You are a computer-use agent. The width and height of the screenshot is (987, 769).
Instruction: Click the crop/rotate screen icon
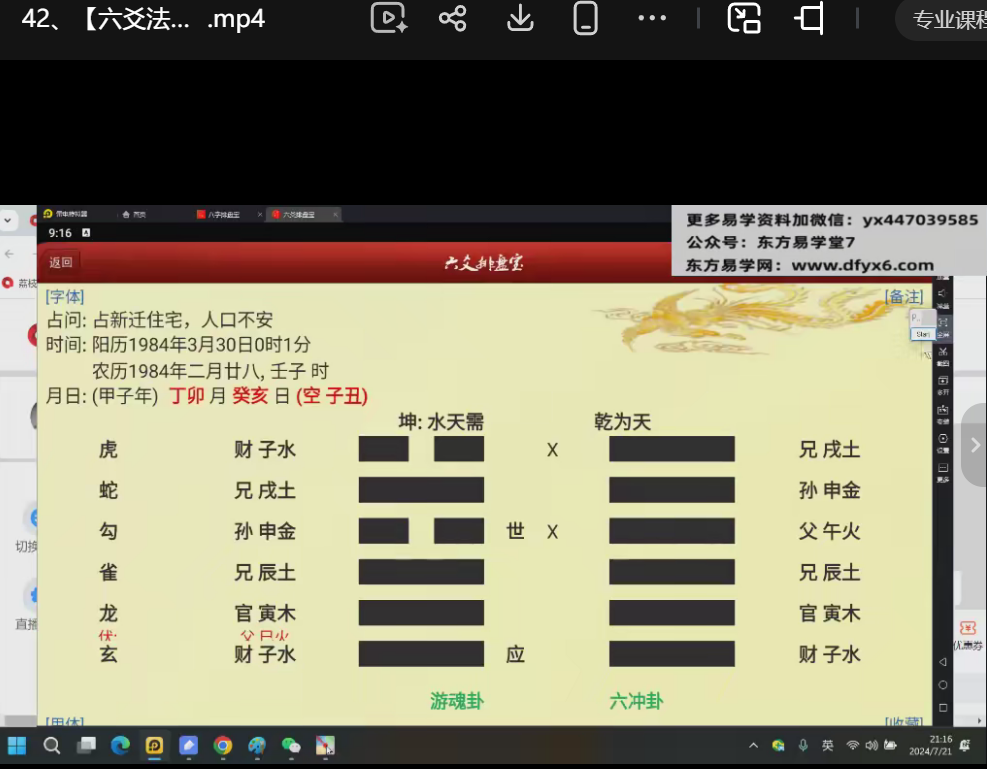[x=810, y=18]
